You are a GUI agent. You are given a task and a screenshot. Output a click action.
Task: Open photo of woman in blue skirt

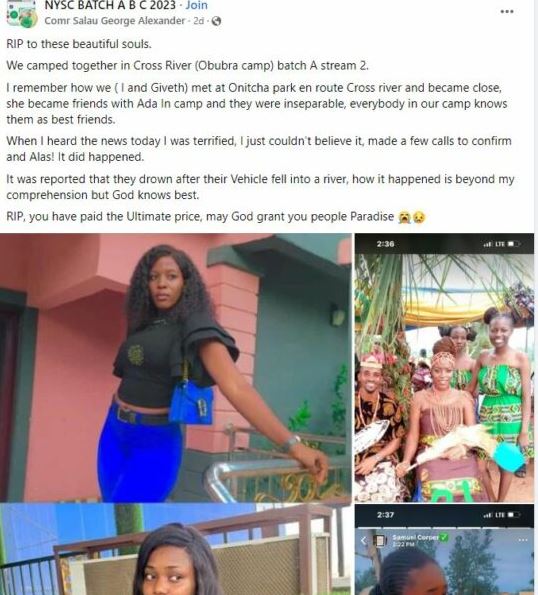coord(176,367)
